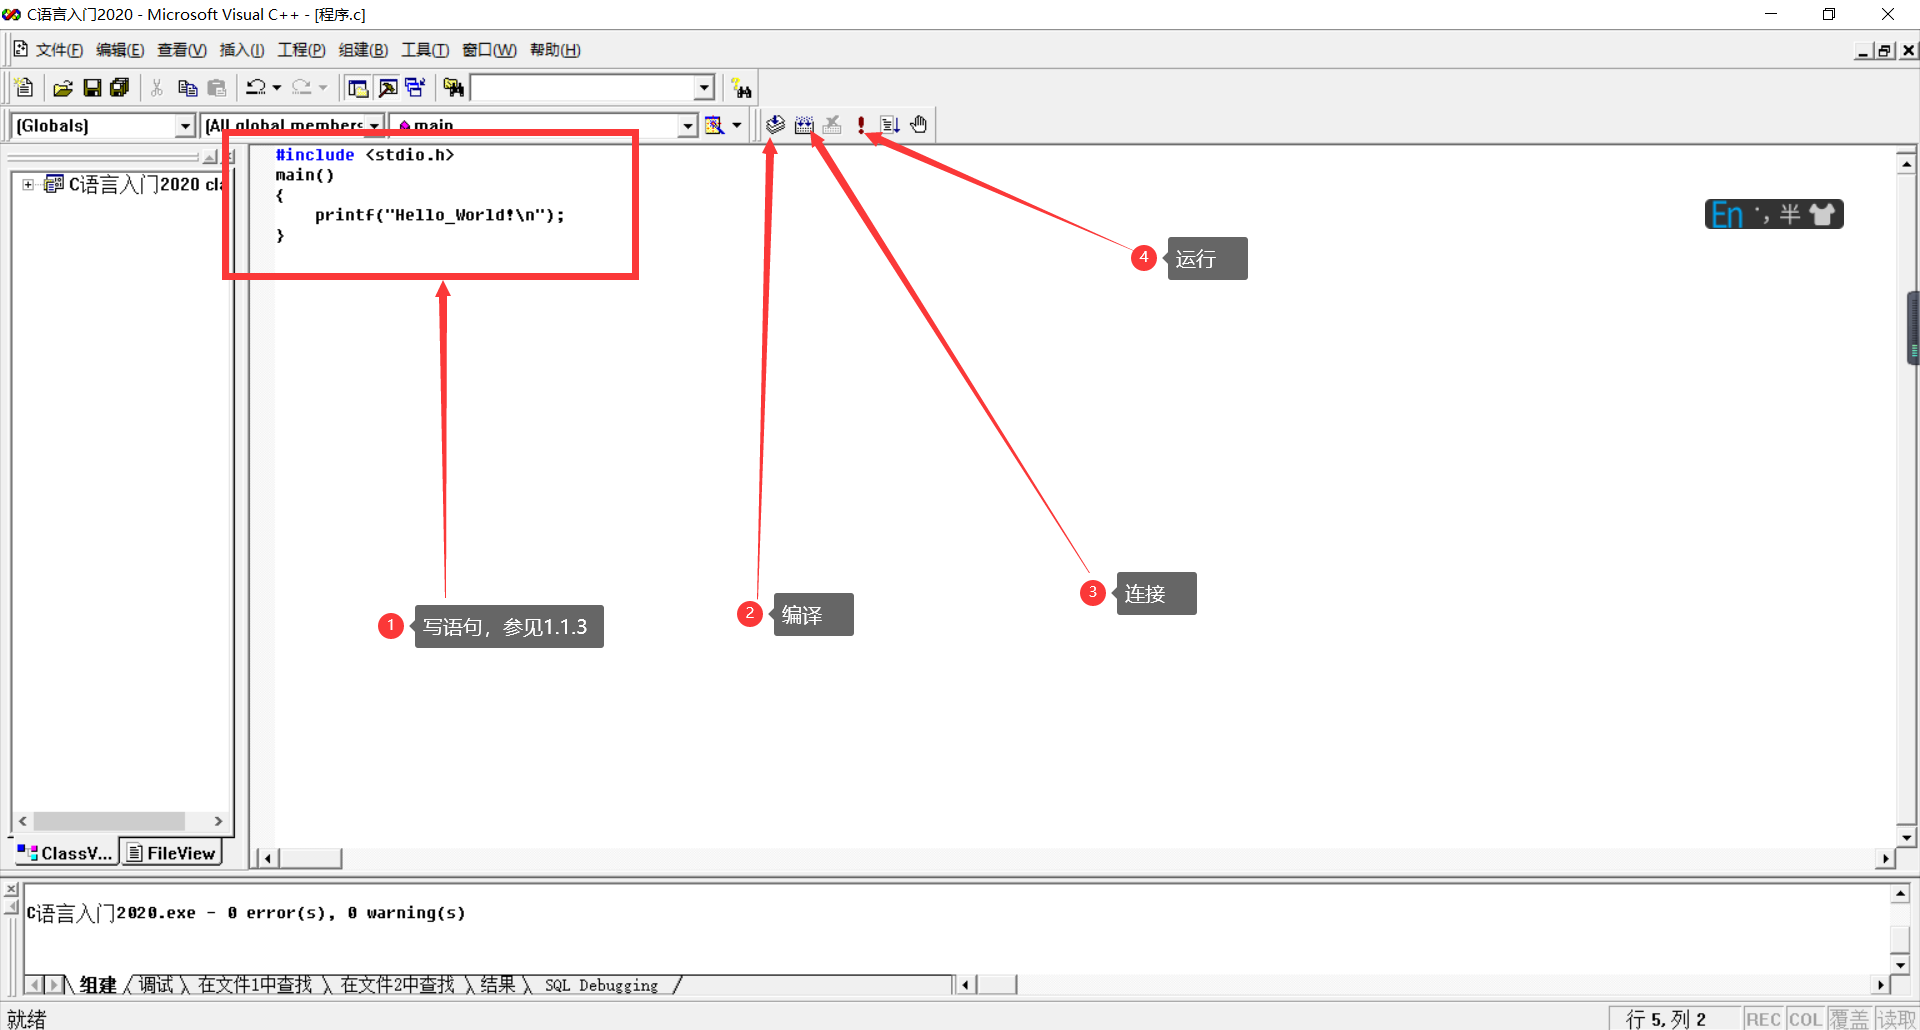
Task: Open the (Globals) class dropdown
Action: click(x=185, y=126)
